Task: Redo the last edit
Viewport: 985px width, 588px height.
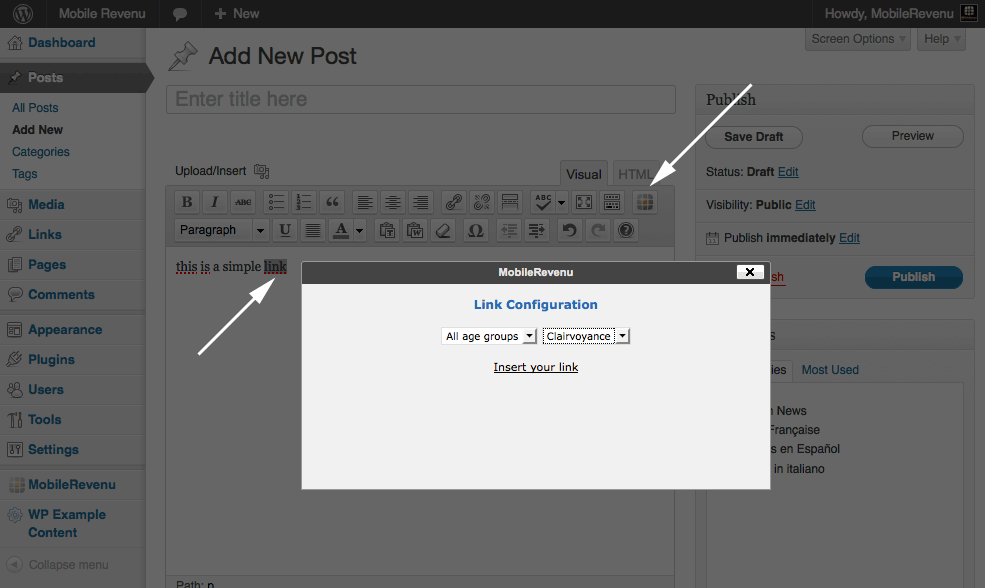Action: point(598,231)
